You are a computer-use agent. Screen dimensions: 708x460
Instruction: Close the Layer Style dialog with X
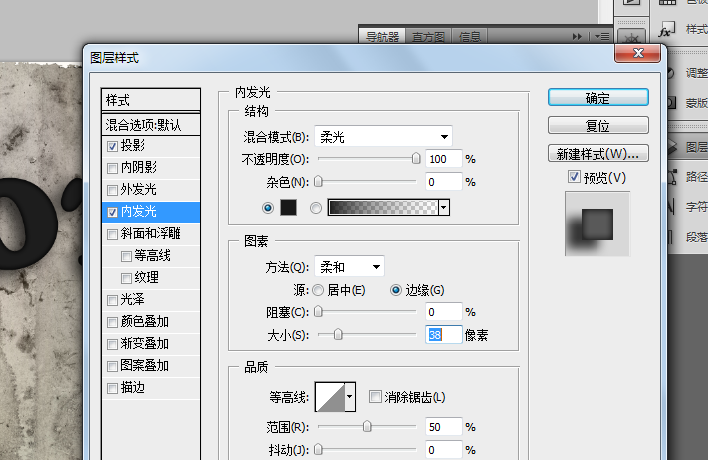638,53
